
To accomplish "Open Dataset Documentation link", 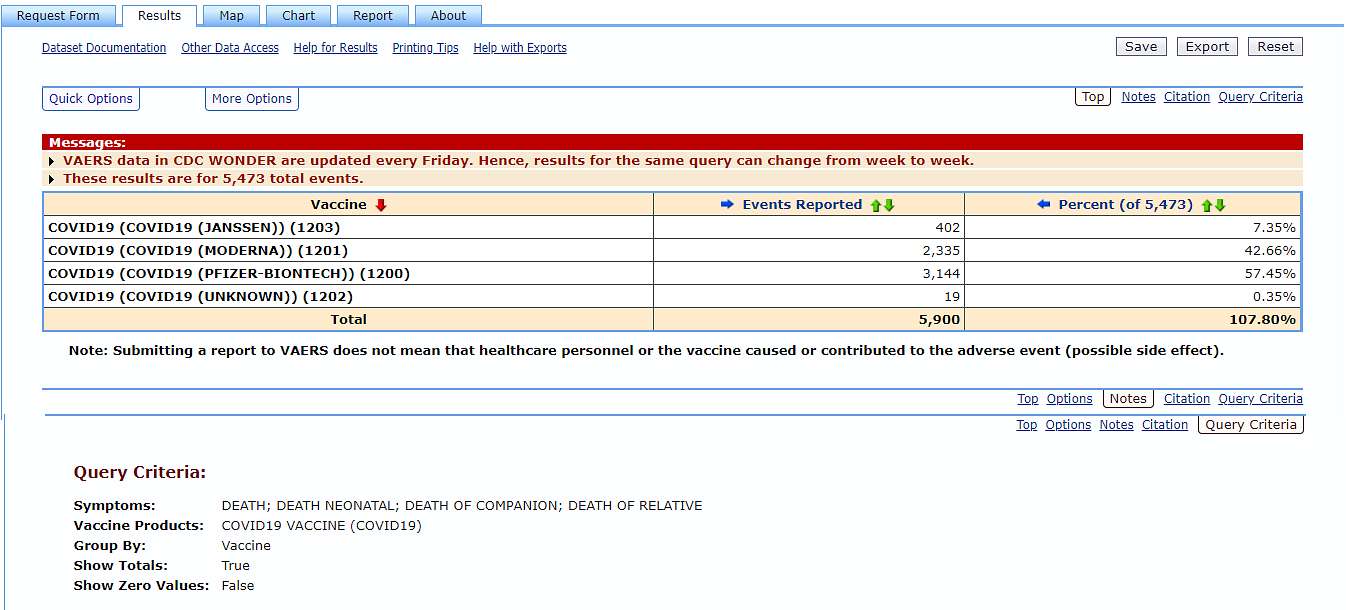I will 104,48.
